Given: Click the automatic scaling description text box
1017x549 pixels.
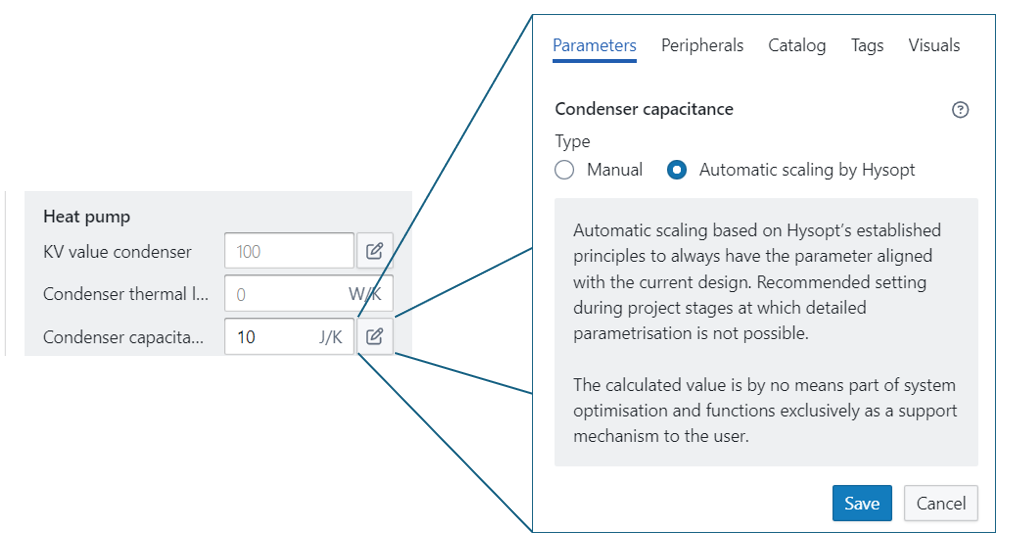Looking at the screenshot, I should [x=766, y=332].
